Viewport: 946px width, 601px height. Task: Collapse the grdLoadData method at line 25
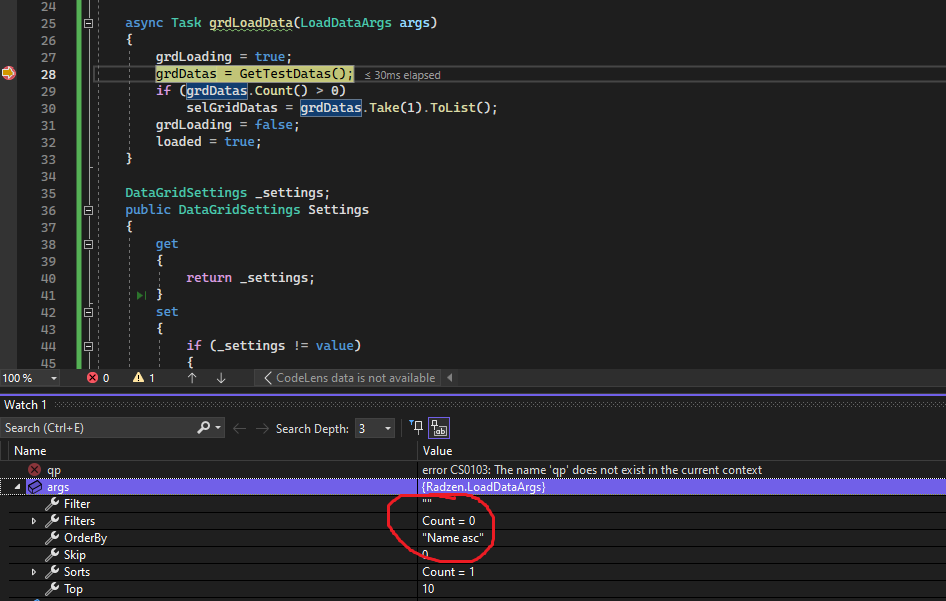coord(88,23)
